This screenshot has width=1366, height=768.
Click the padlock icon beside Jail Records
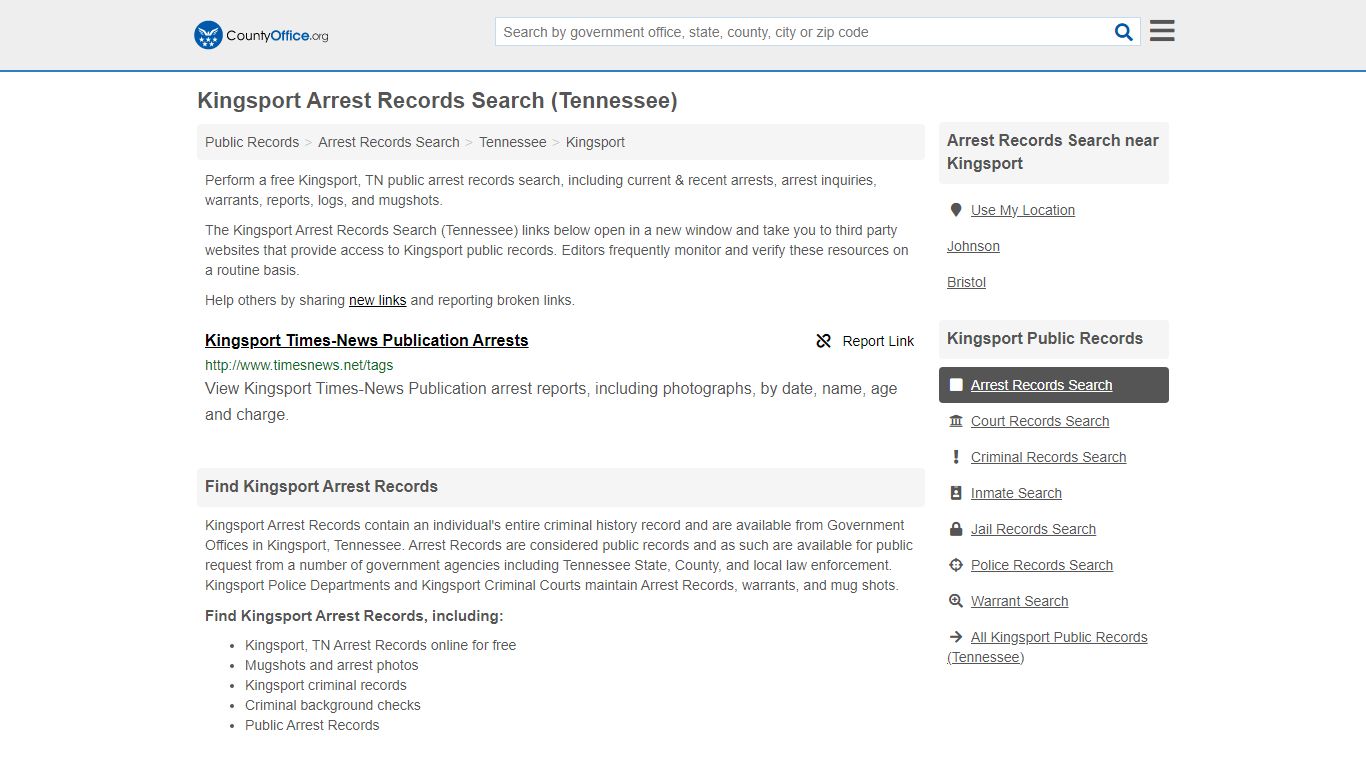pos(956,529)
